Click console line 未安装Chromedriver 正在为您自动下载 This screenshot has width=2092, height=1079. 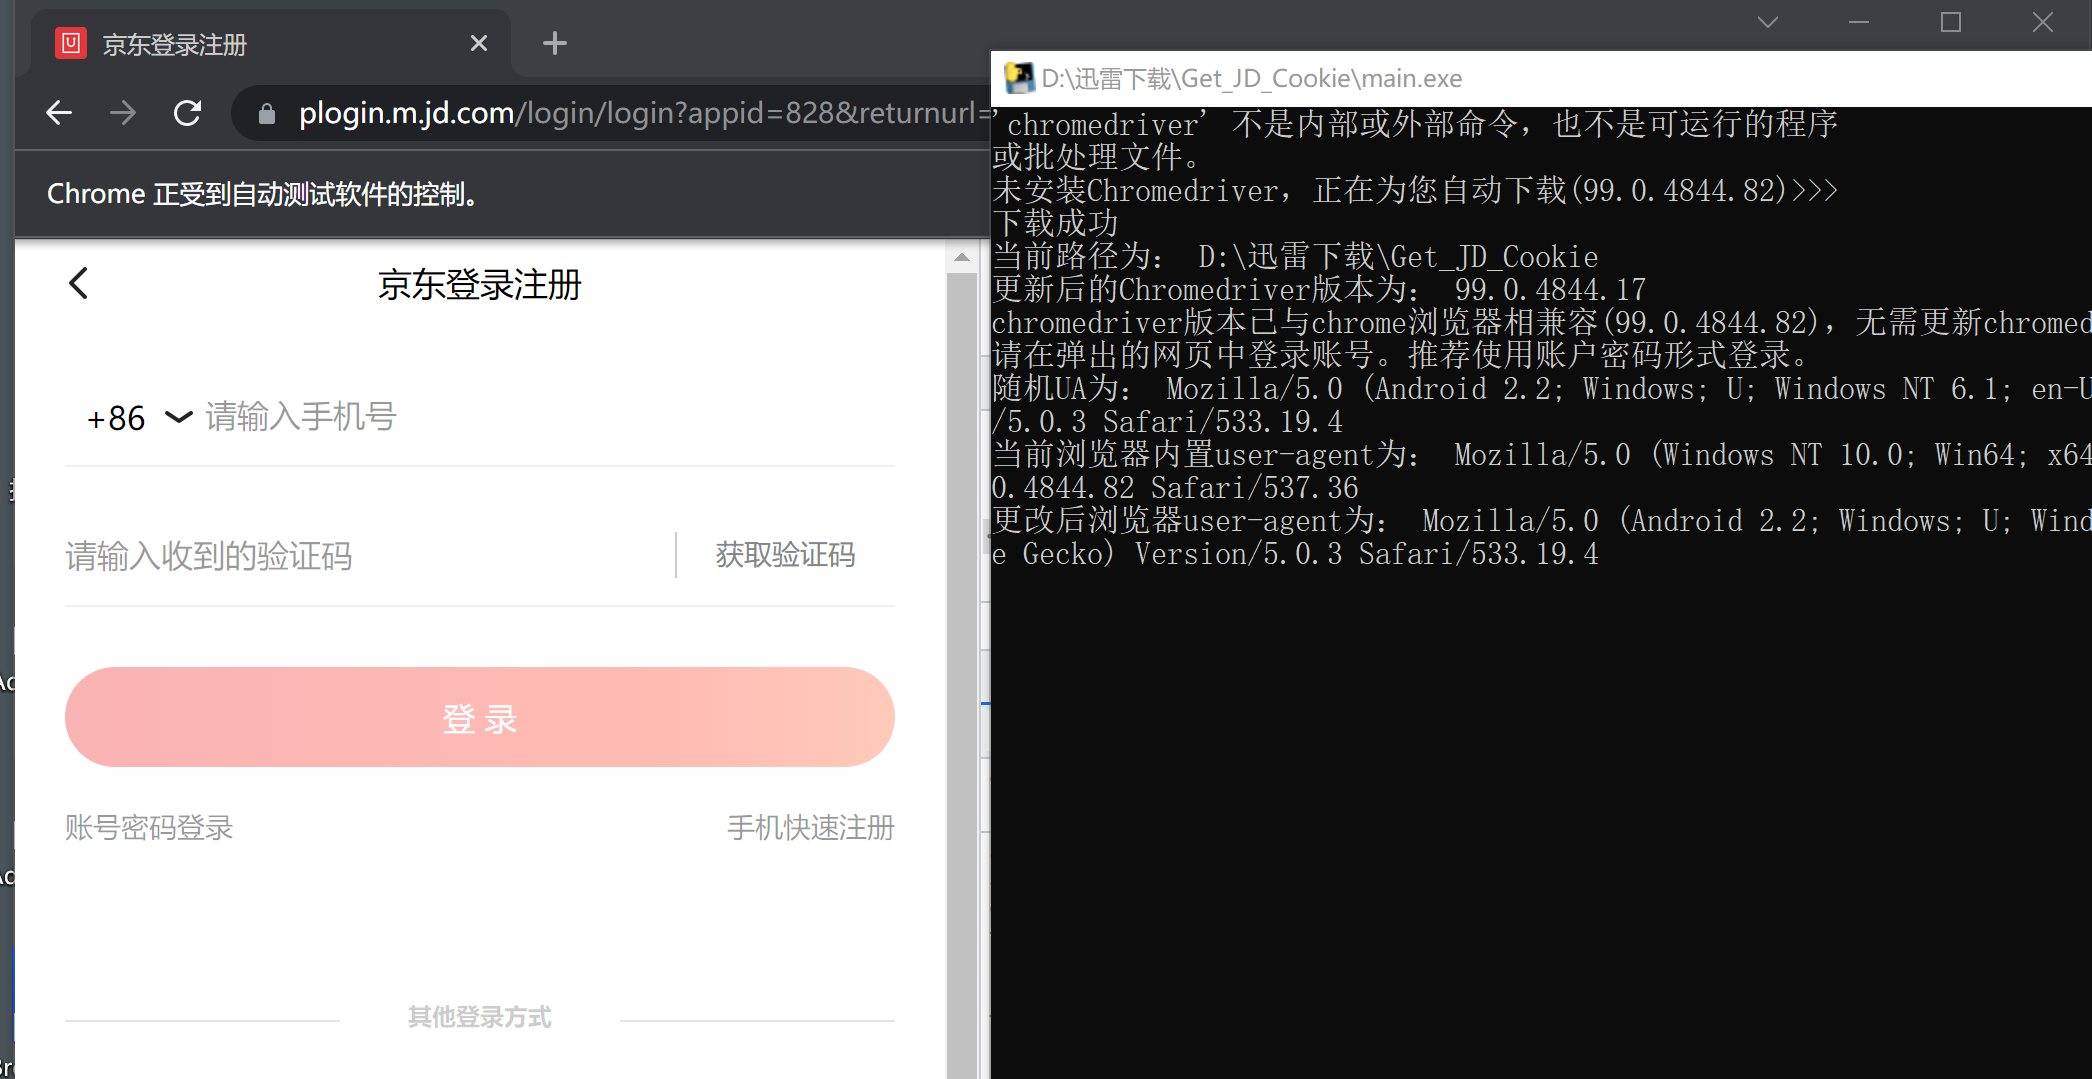coord(1415,190)
